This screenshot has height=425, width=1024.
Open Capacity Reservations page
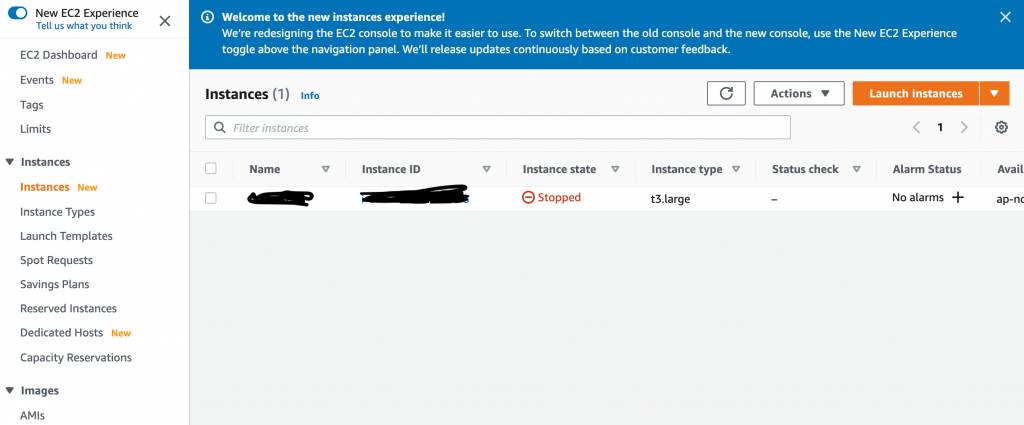point(76,358)
